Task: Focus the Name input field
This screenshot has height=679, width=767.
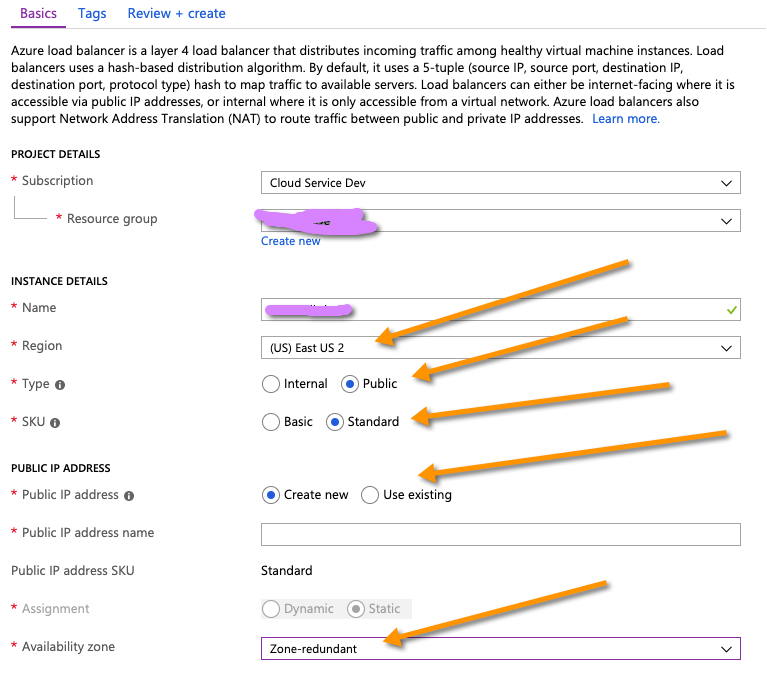Action: 500,310
